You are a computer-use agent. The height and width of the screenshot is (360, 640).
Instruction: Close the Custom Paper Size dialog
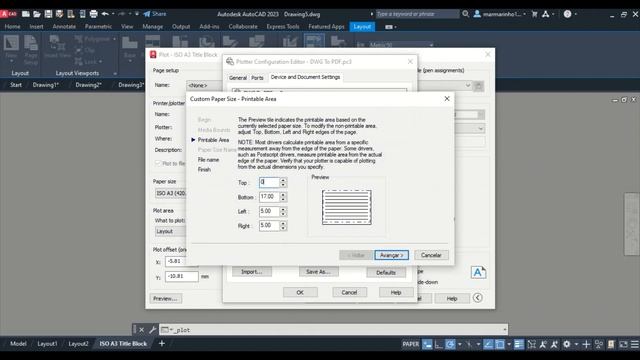447,99
